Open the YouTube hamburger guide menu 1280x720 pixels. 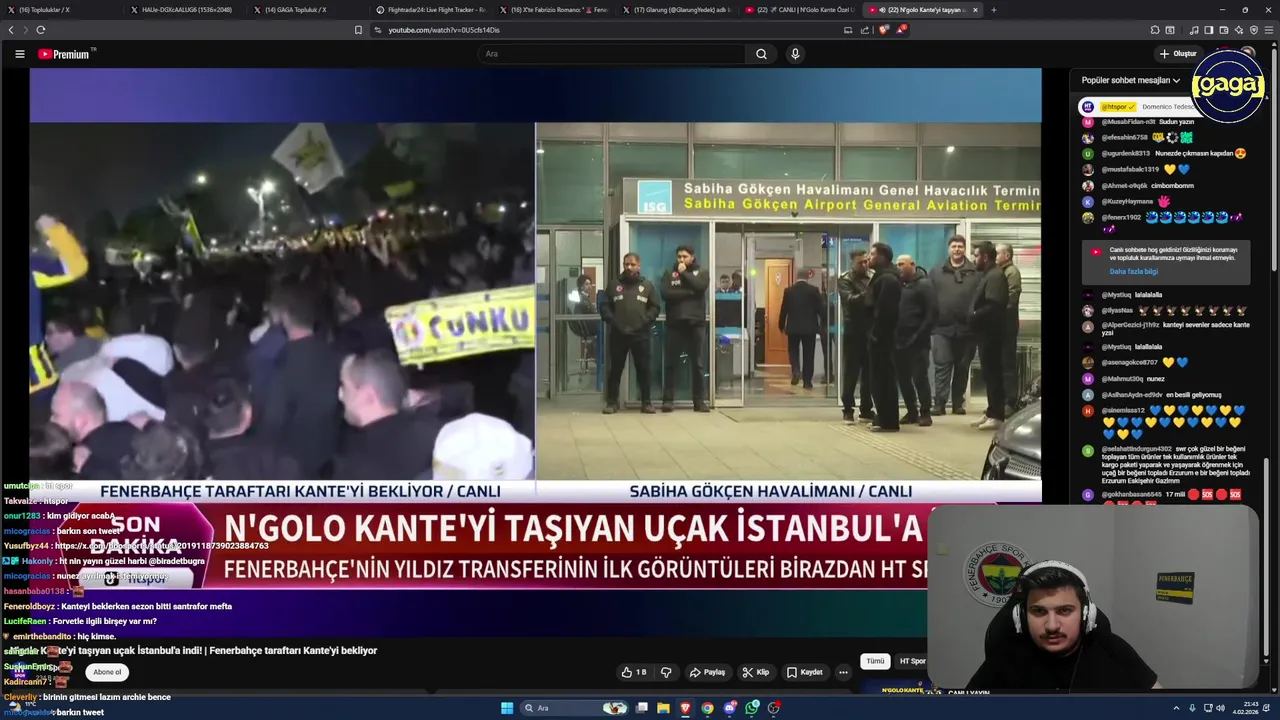click(19, 54)
